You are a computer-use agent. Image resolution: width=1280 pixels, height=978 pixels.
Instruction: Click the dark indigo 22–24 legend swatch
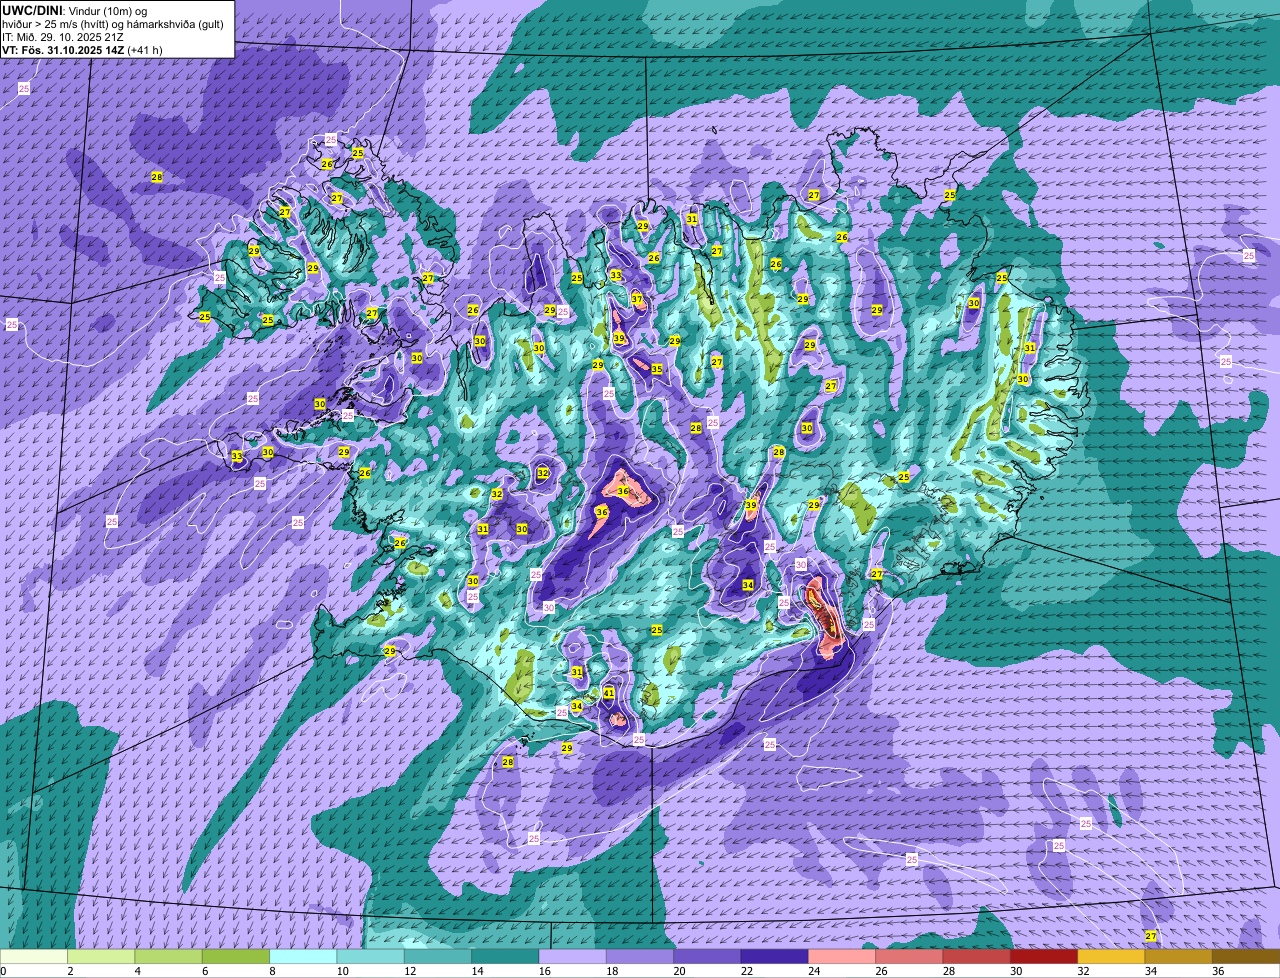tap(774, 956)
